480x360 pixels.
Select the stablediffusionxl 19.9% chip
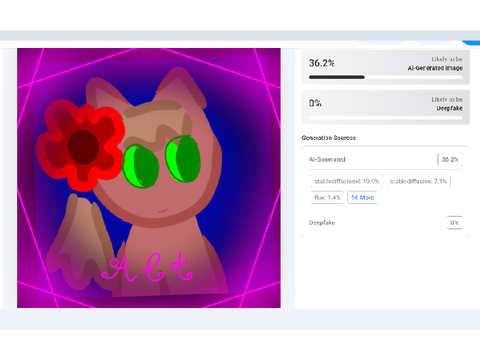(x=346, y=181)
